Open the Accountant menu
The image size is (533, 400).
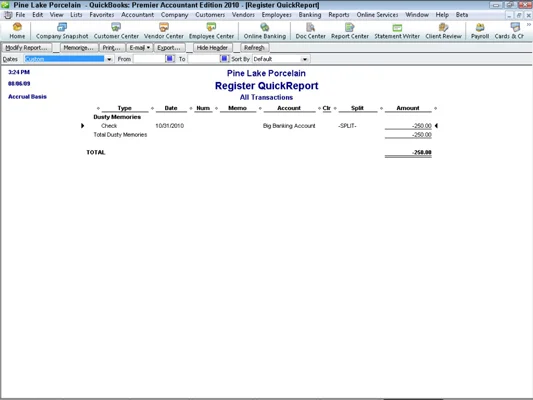pos(137,15)
